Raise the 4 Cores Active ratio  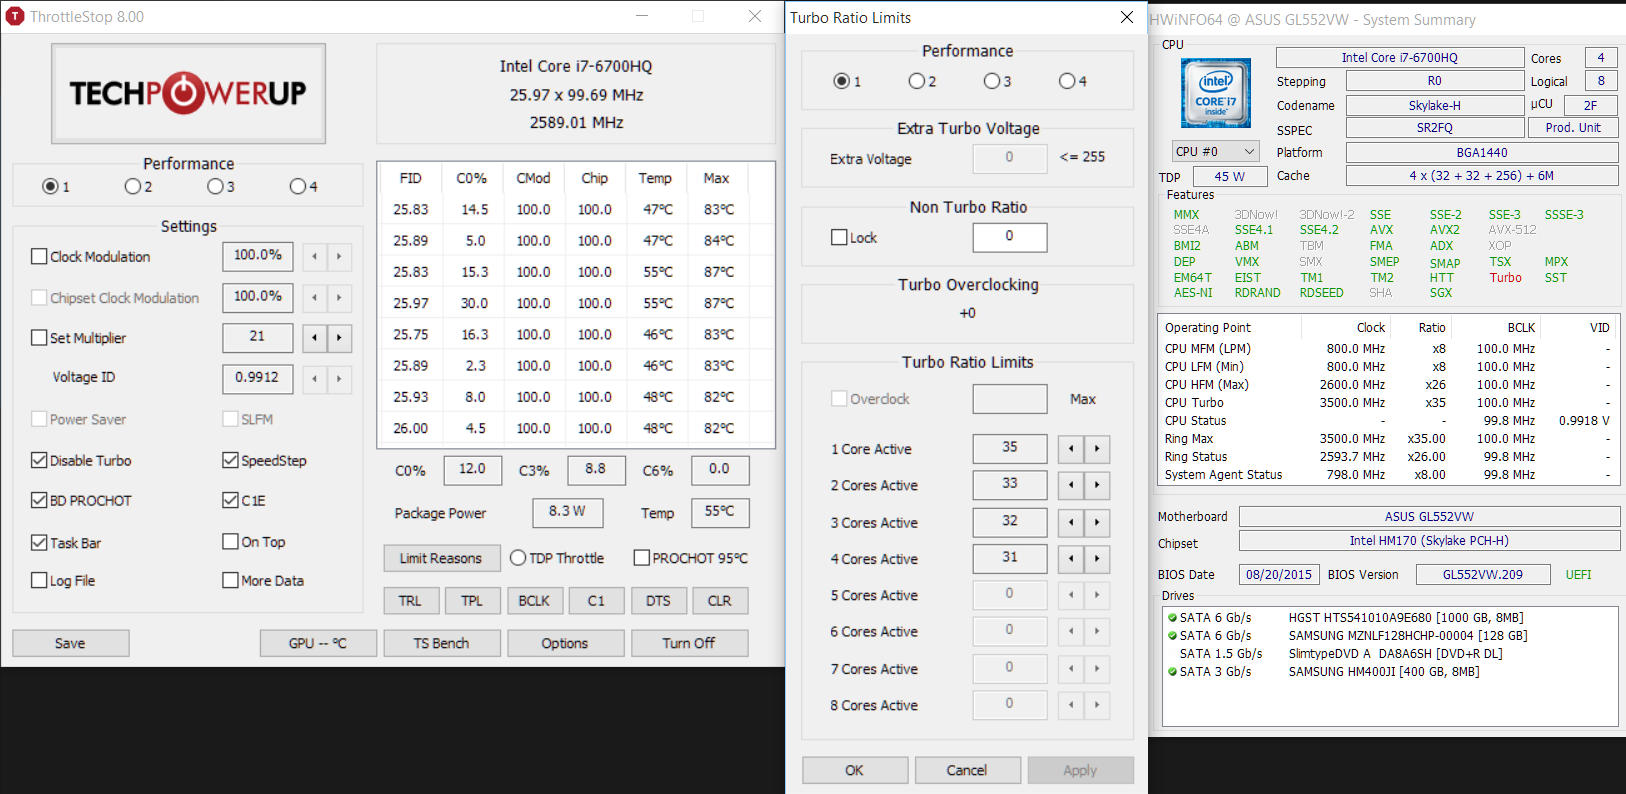click(1097, 559)
